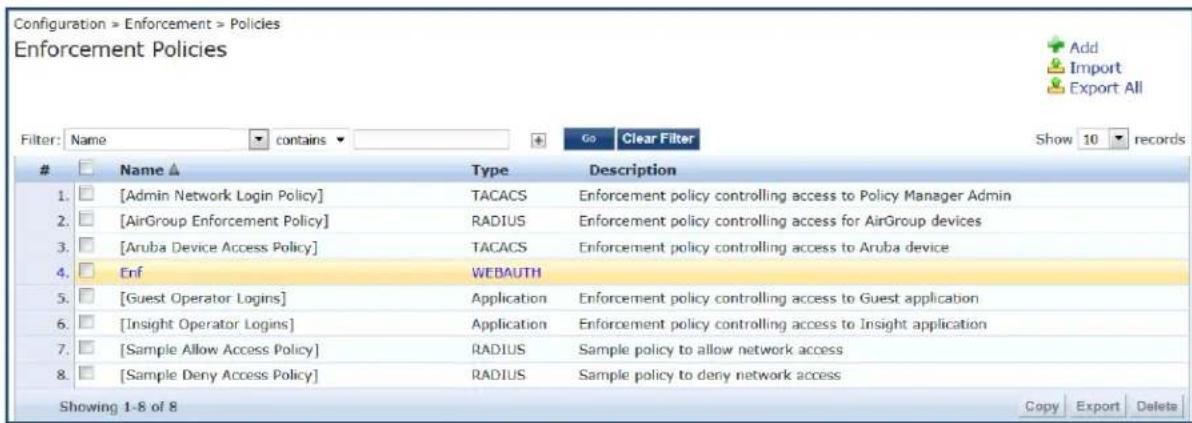Click the Clear Filter button
Screen dimensions: 1192x423
tap(658, 140)
